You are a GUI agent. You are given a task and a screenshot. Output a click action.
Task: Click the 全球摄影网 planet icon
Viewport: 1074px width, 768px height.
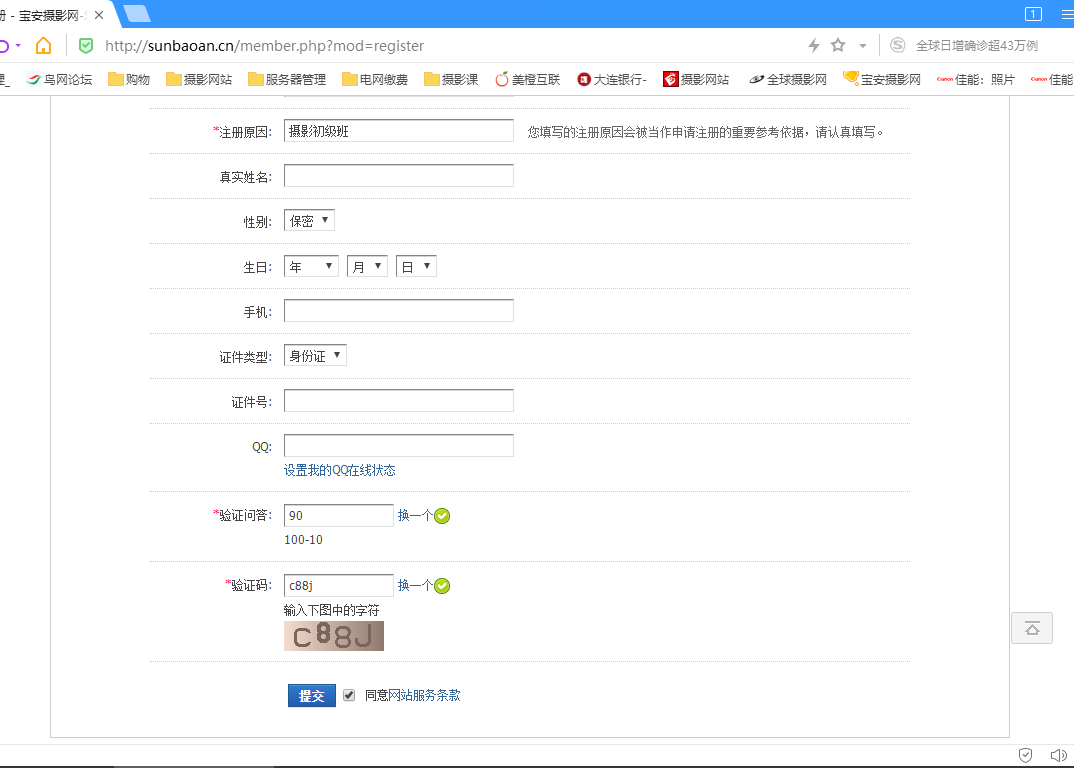756,79
